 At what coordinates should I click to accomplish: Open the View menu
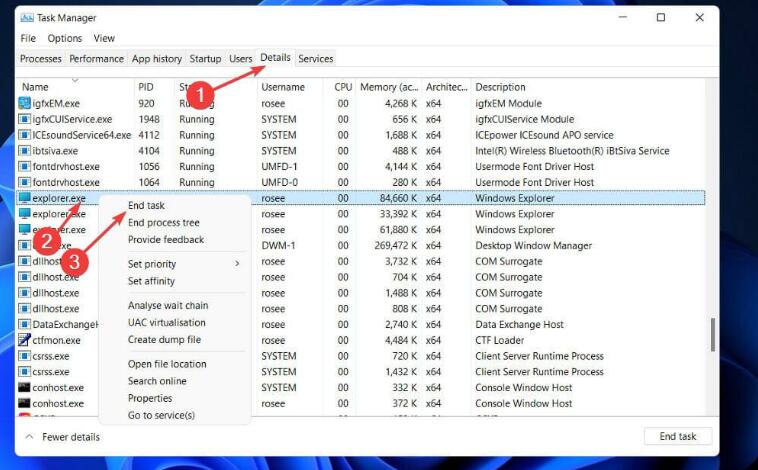[x=104, y=38]
